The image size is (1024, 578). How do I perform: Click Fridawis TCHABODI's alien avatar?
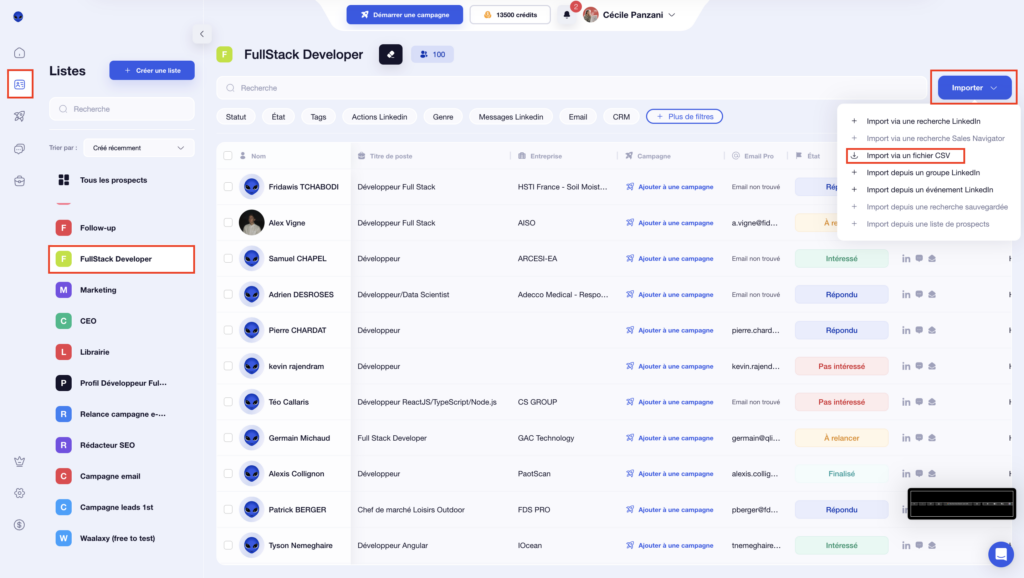tap(251, 187)
